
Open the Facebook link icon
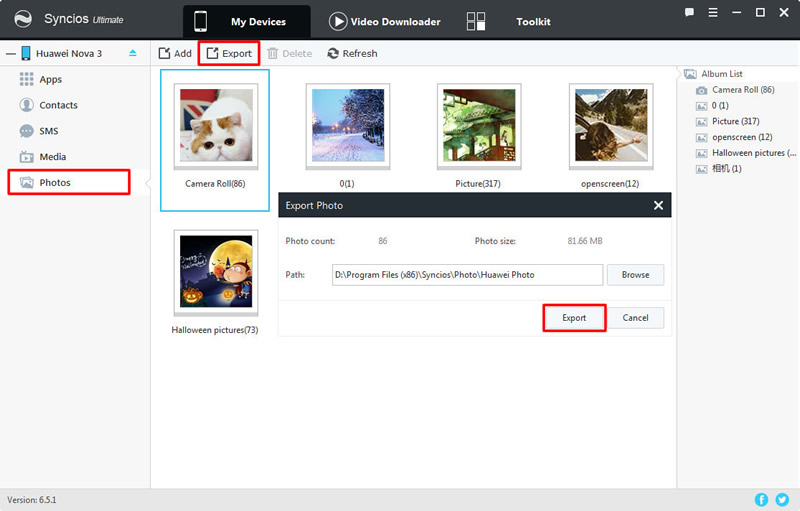[761, 499]
